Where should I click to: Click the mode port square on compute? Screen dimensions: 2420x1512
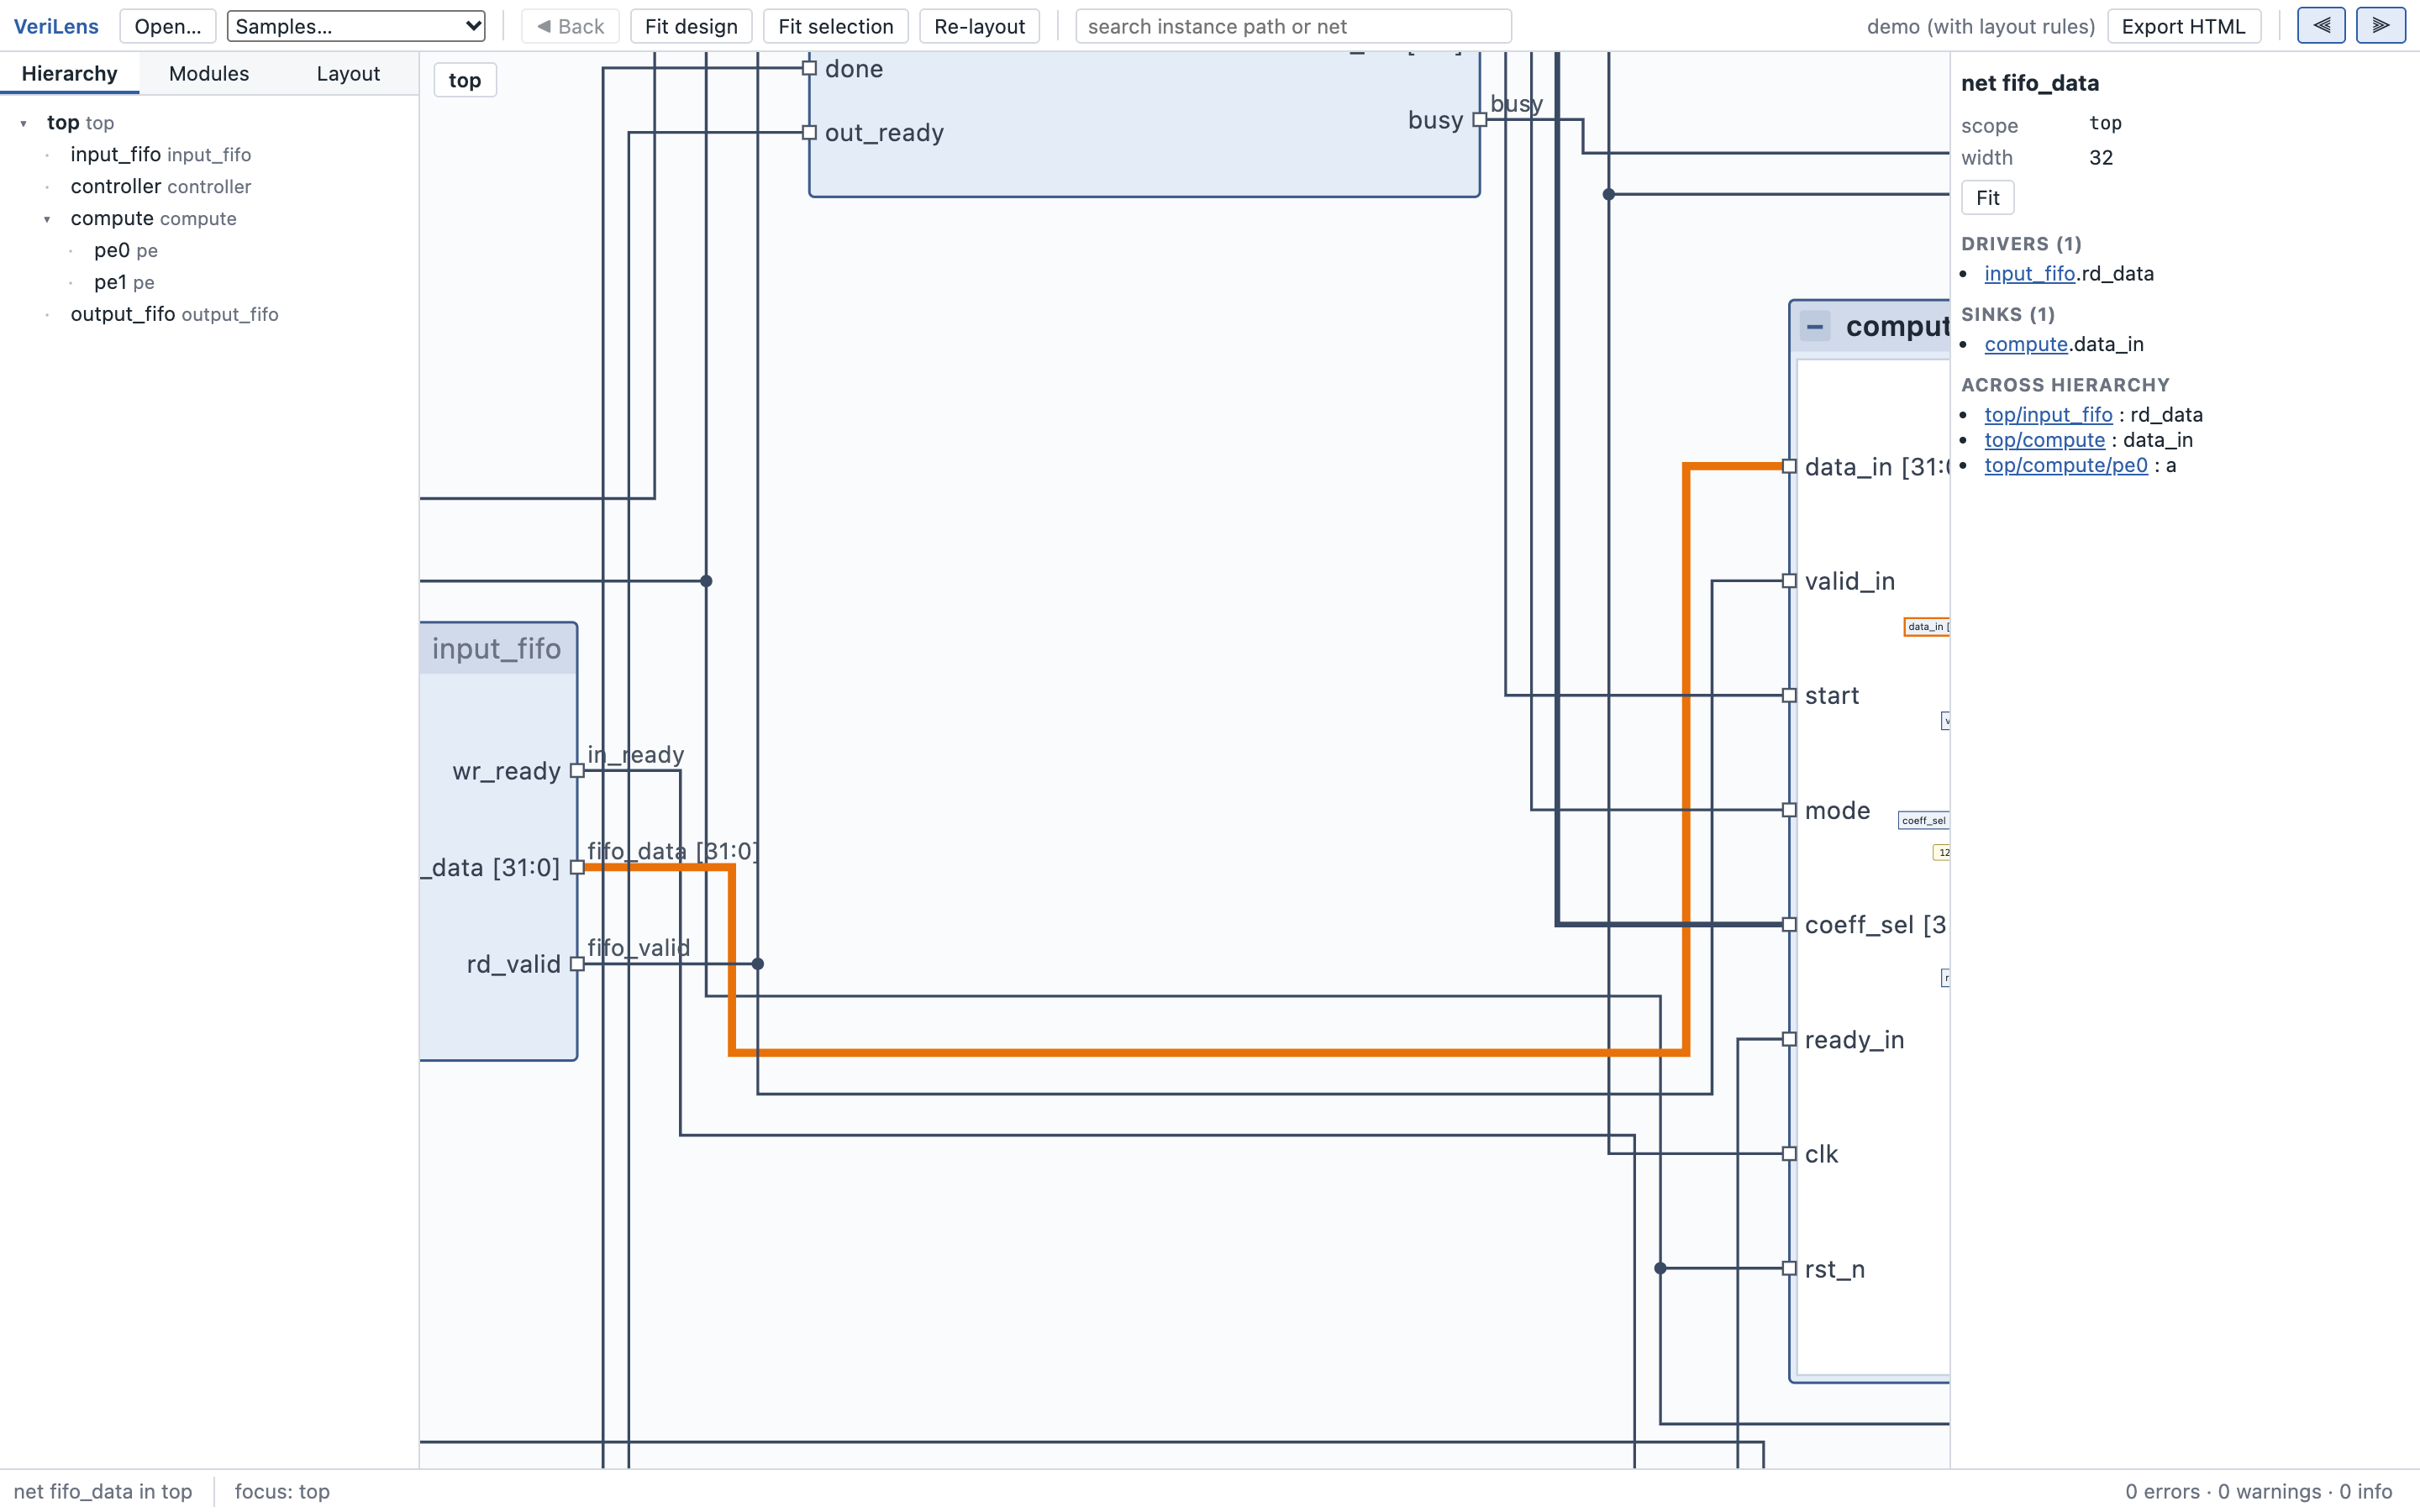click(x=1789, y=810)
